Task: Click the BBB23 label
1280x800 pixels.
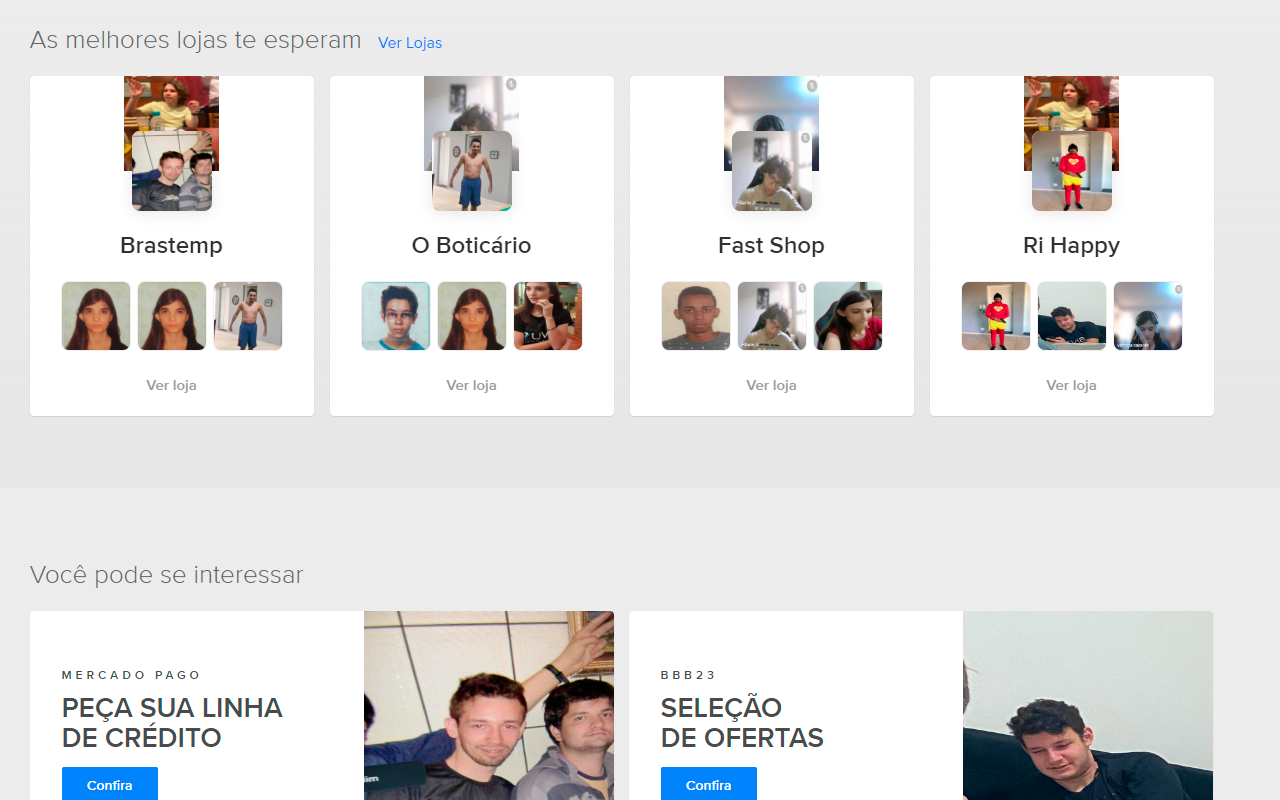Action: pos(689,675)
